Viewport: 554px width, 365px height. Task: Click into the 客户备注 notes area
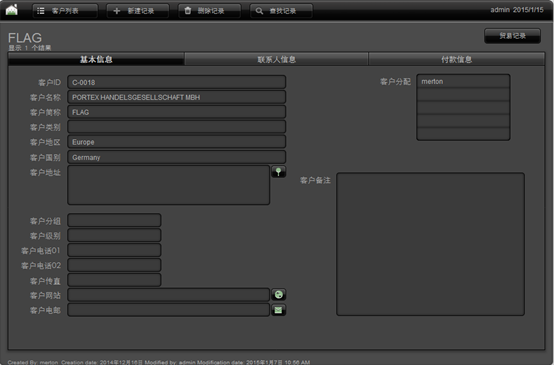click(430, 244)
